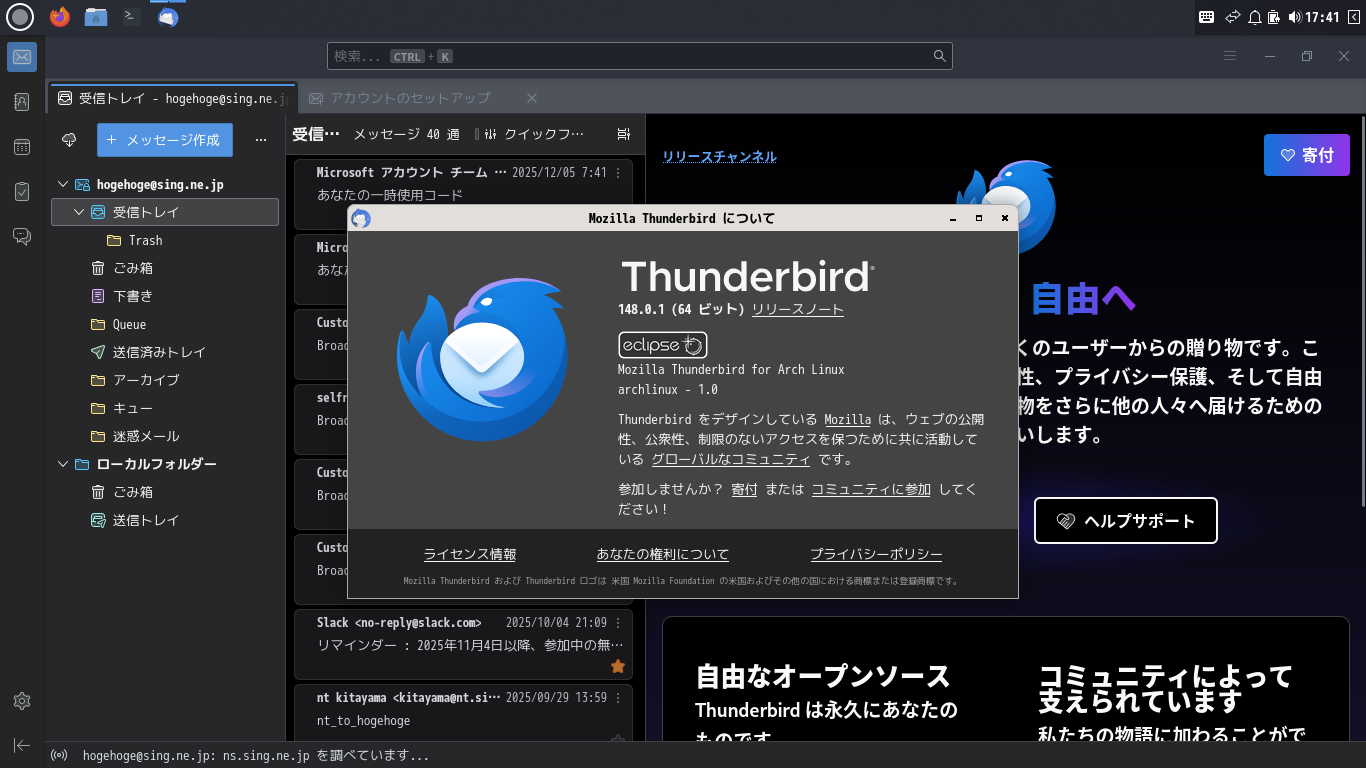Open message list display options icon
Image resolution: width=1366 pixels, height=768 pixels.
624,134
